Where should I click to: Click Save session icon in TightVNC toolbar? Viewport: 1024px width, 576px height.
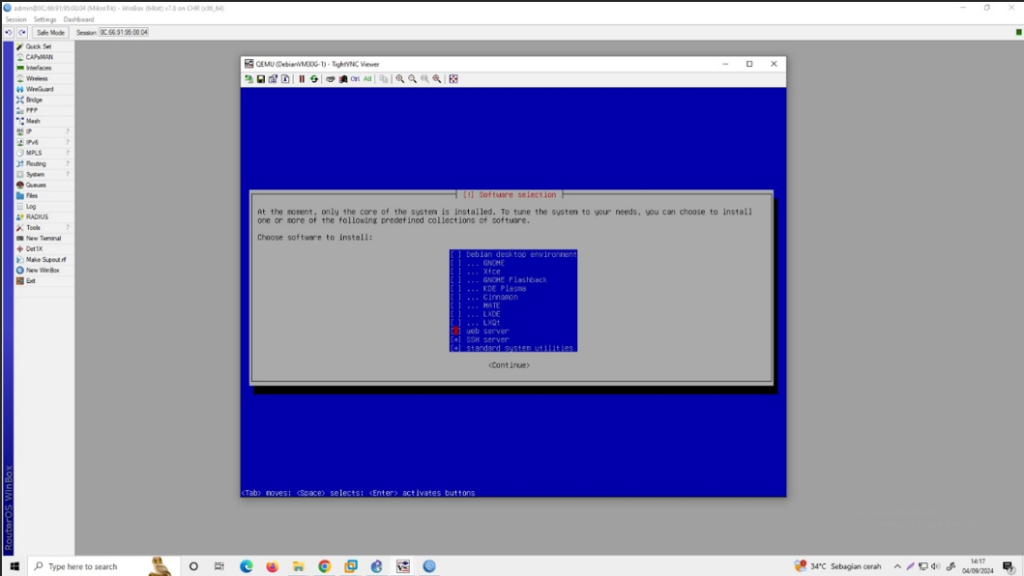click(x=261, y=79)
